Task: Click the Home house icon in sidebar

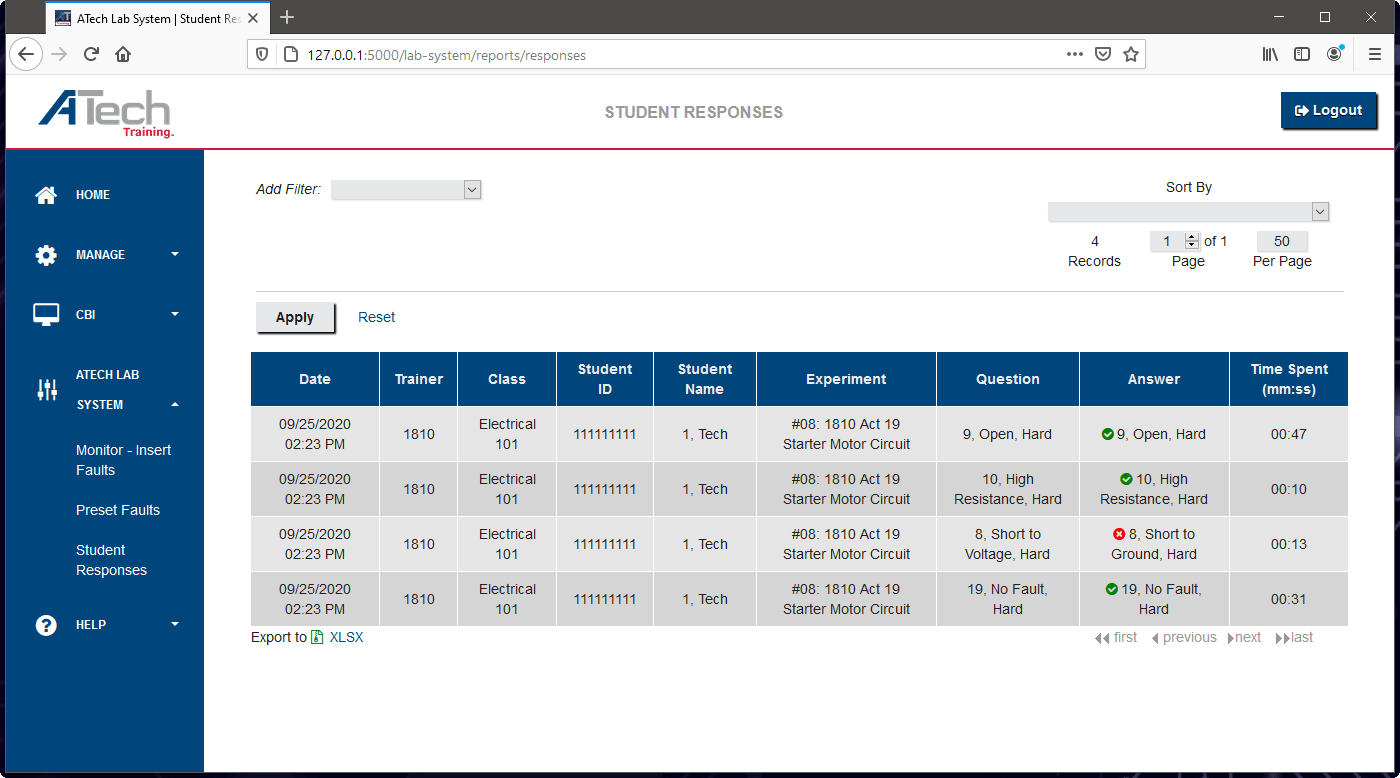Action: 46,195
